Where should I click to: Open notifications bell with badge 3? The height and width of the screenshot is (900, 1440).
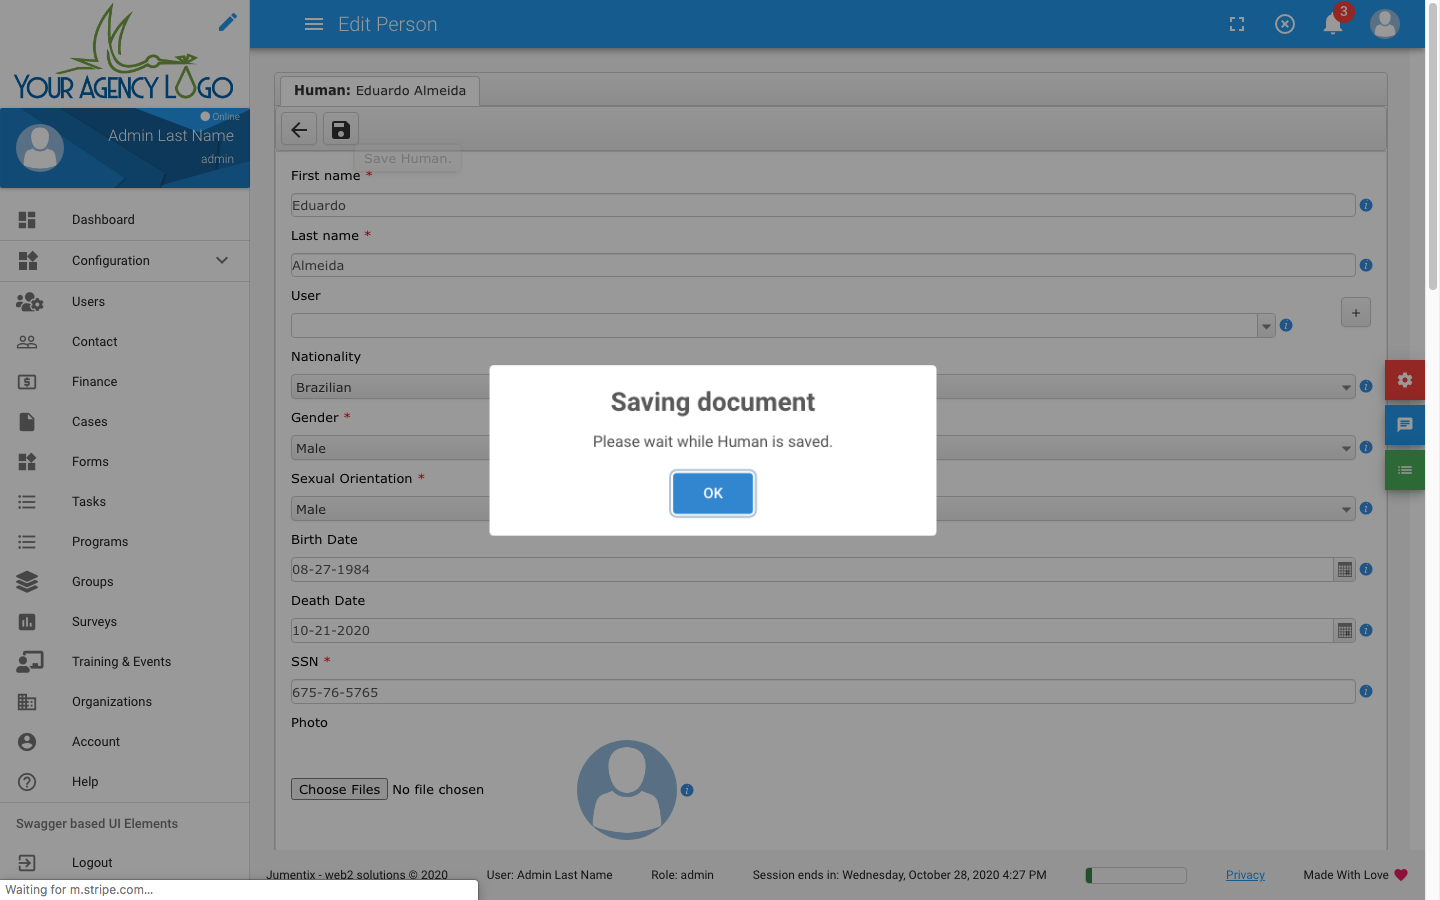pyautogui.click(x=1334, y=22)
